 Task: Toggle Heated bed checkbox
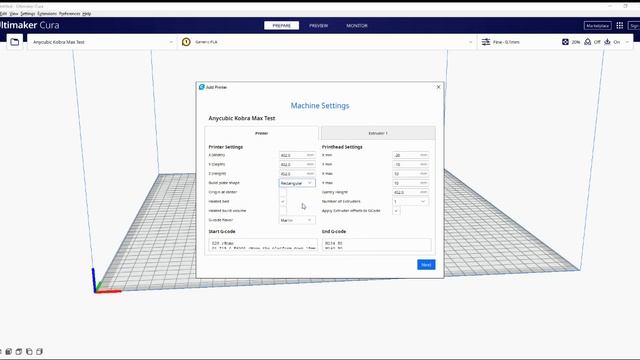tap(282, 202)
